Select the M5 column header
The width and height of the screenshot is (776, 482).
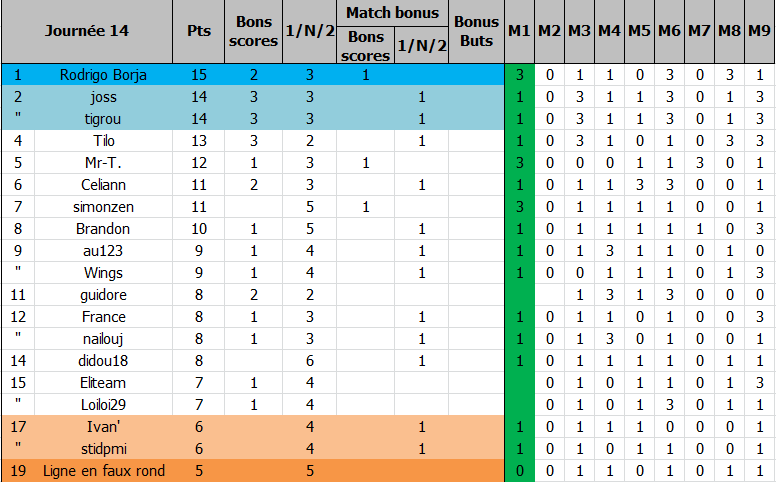point(639,31)
